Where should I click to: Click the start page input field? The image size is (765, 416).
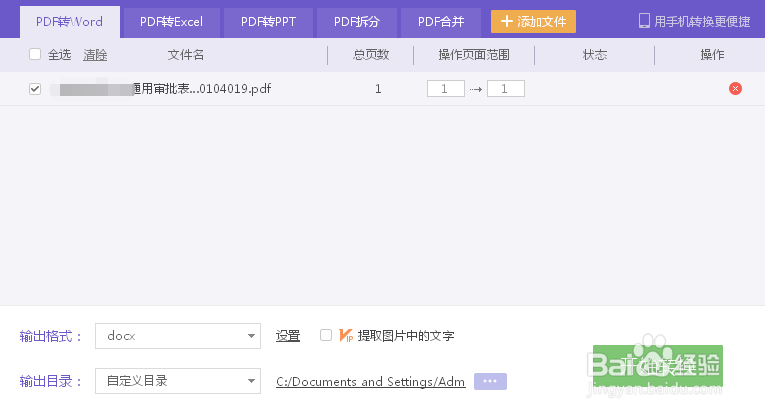[445, 89]
